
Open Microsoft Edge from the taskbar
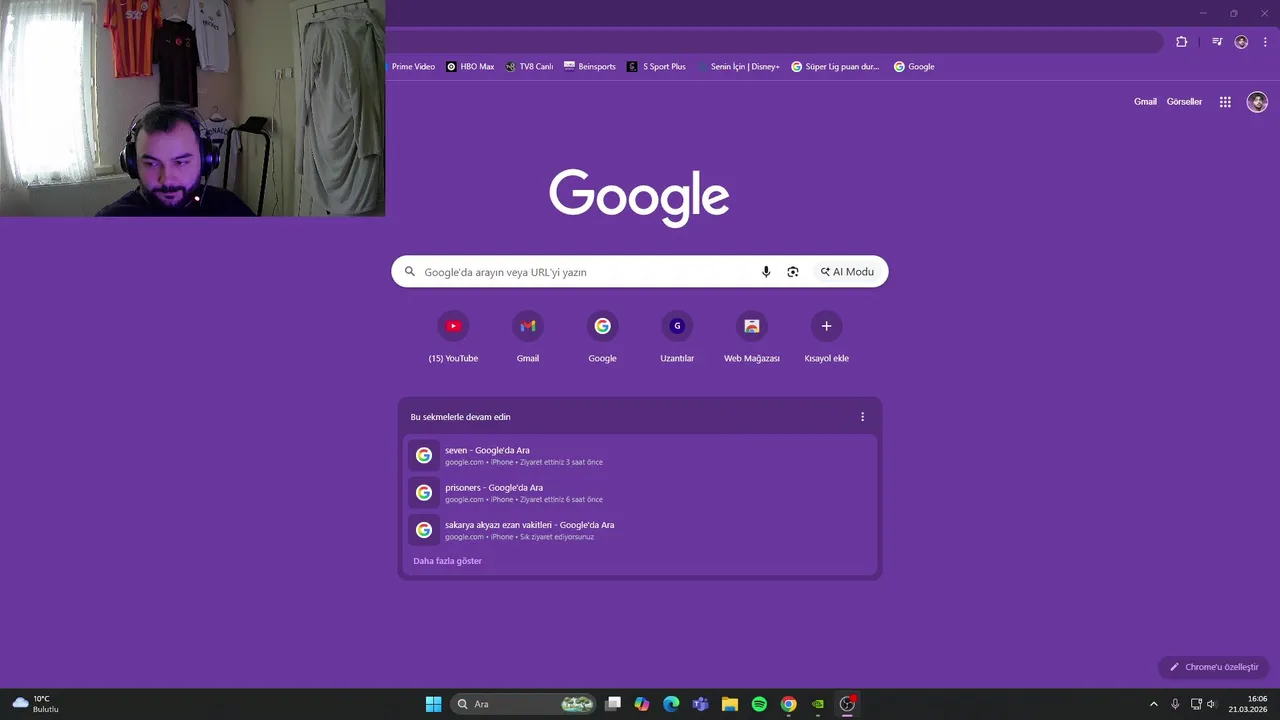(671, 704)
